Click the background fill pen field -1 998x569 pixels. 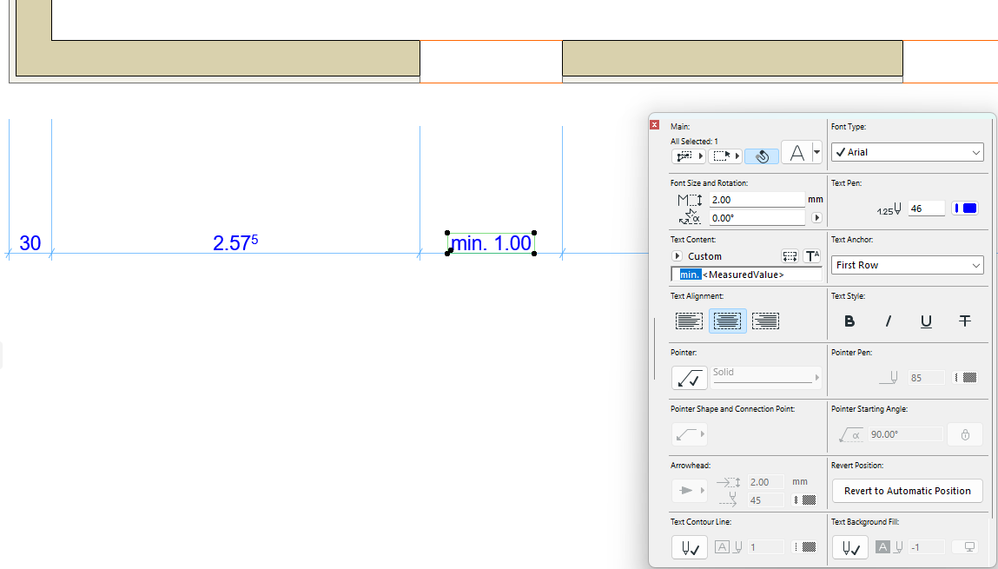click(x=926, y=547)
